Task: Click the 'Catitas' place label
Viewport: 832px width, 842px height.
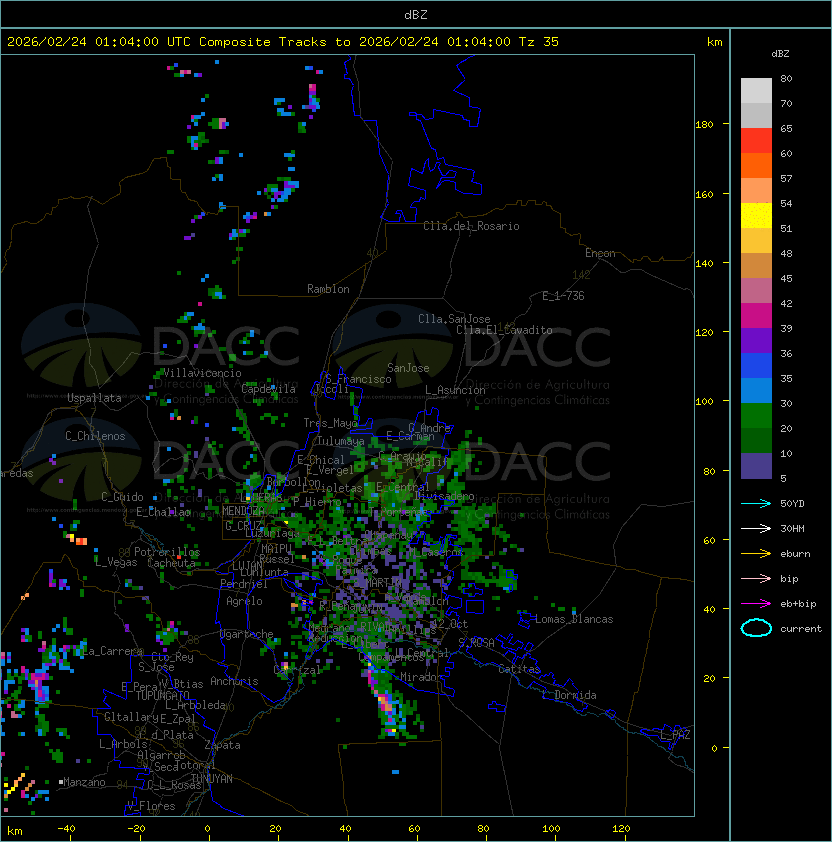Action: coord(519,669)
